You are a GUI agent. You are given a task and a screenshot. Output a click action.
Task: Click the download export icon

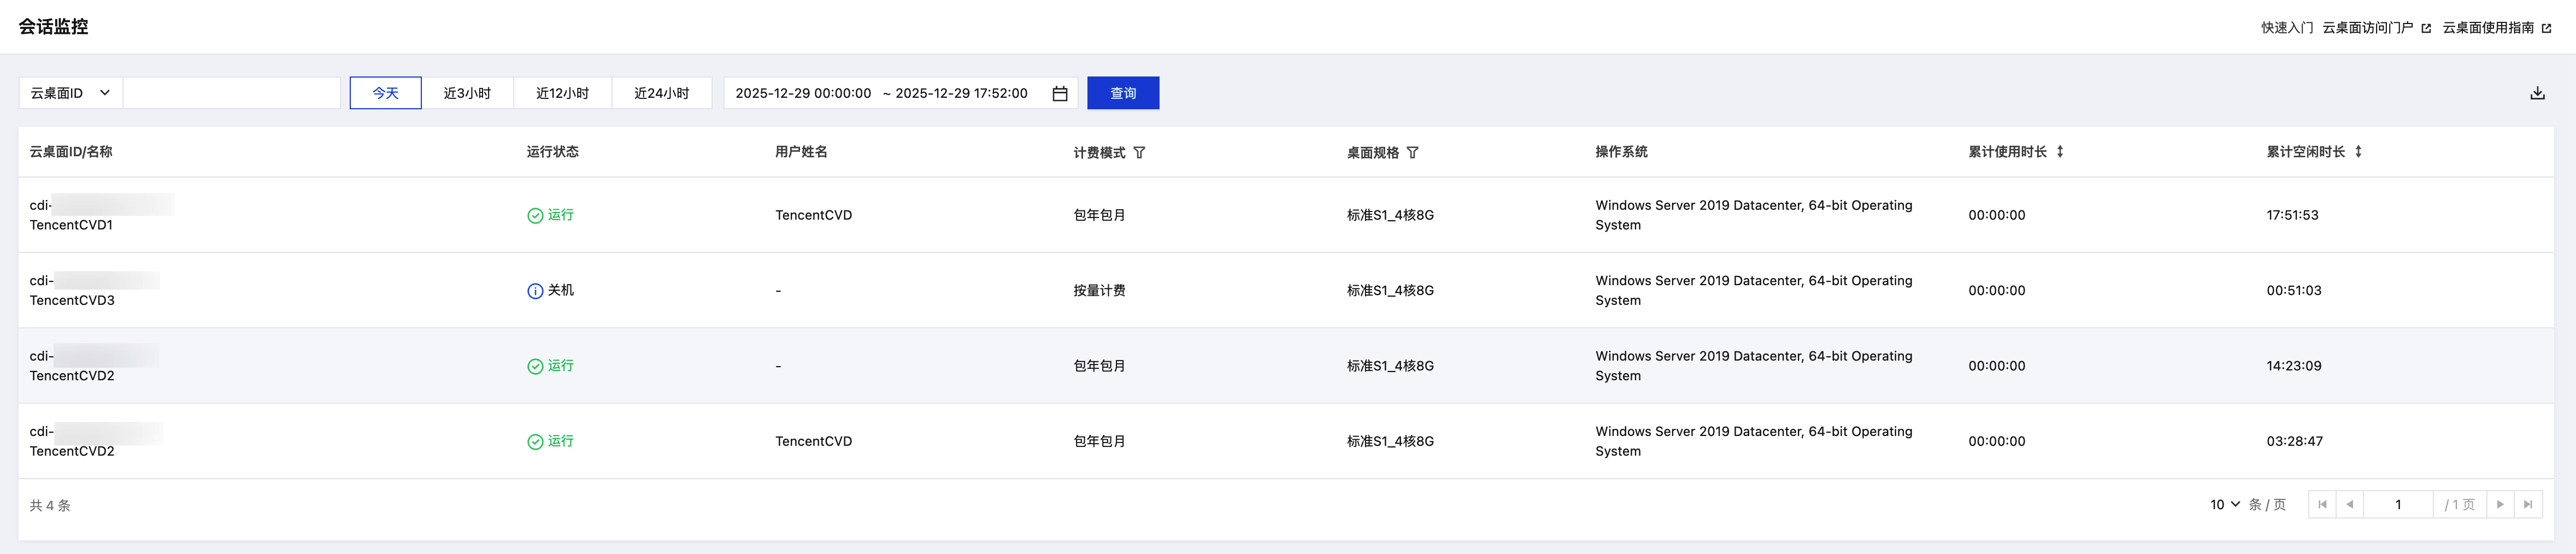point(2537,93)
